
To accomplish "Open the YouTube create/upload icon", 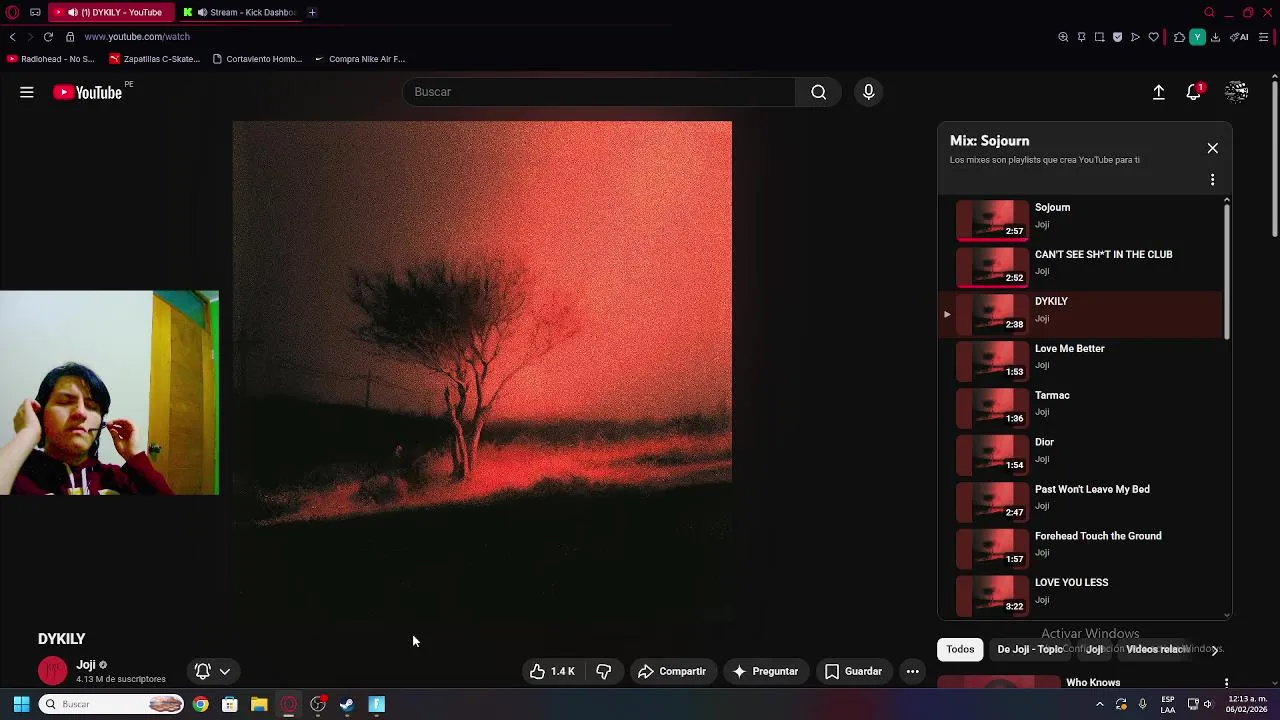I will (1158, 92).
